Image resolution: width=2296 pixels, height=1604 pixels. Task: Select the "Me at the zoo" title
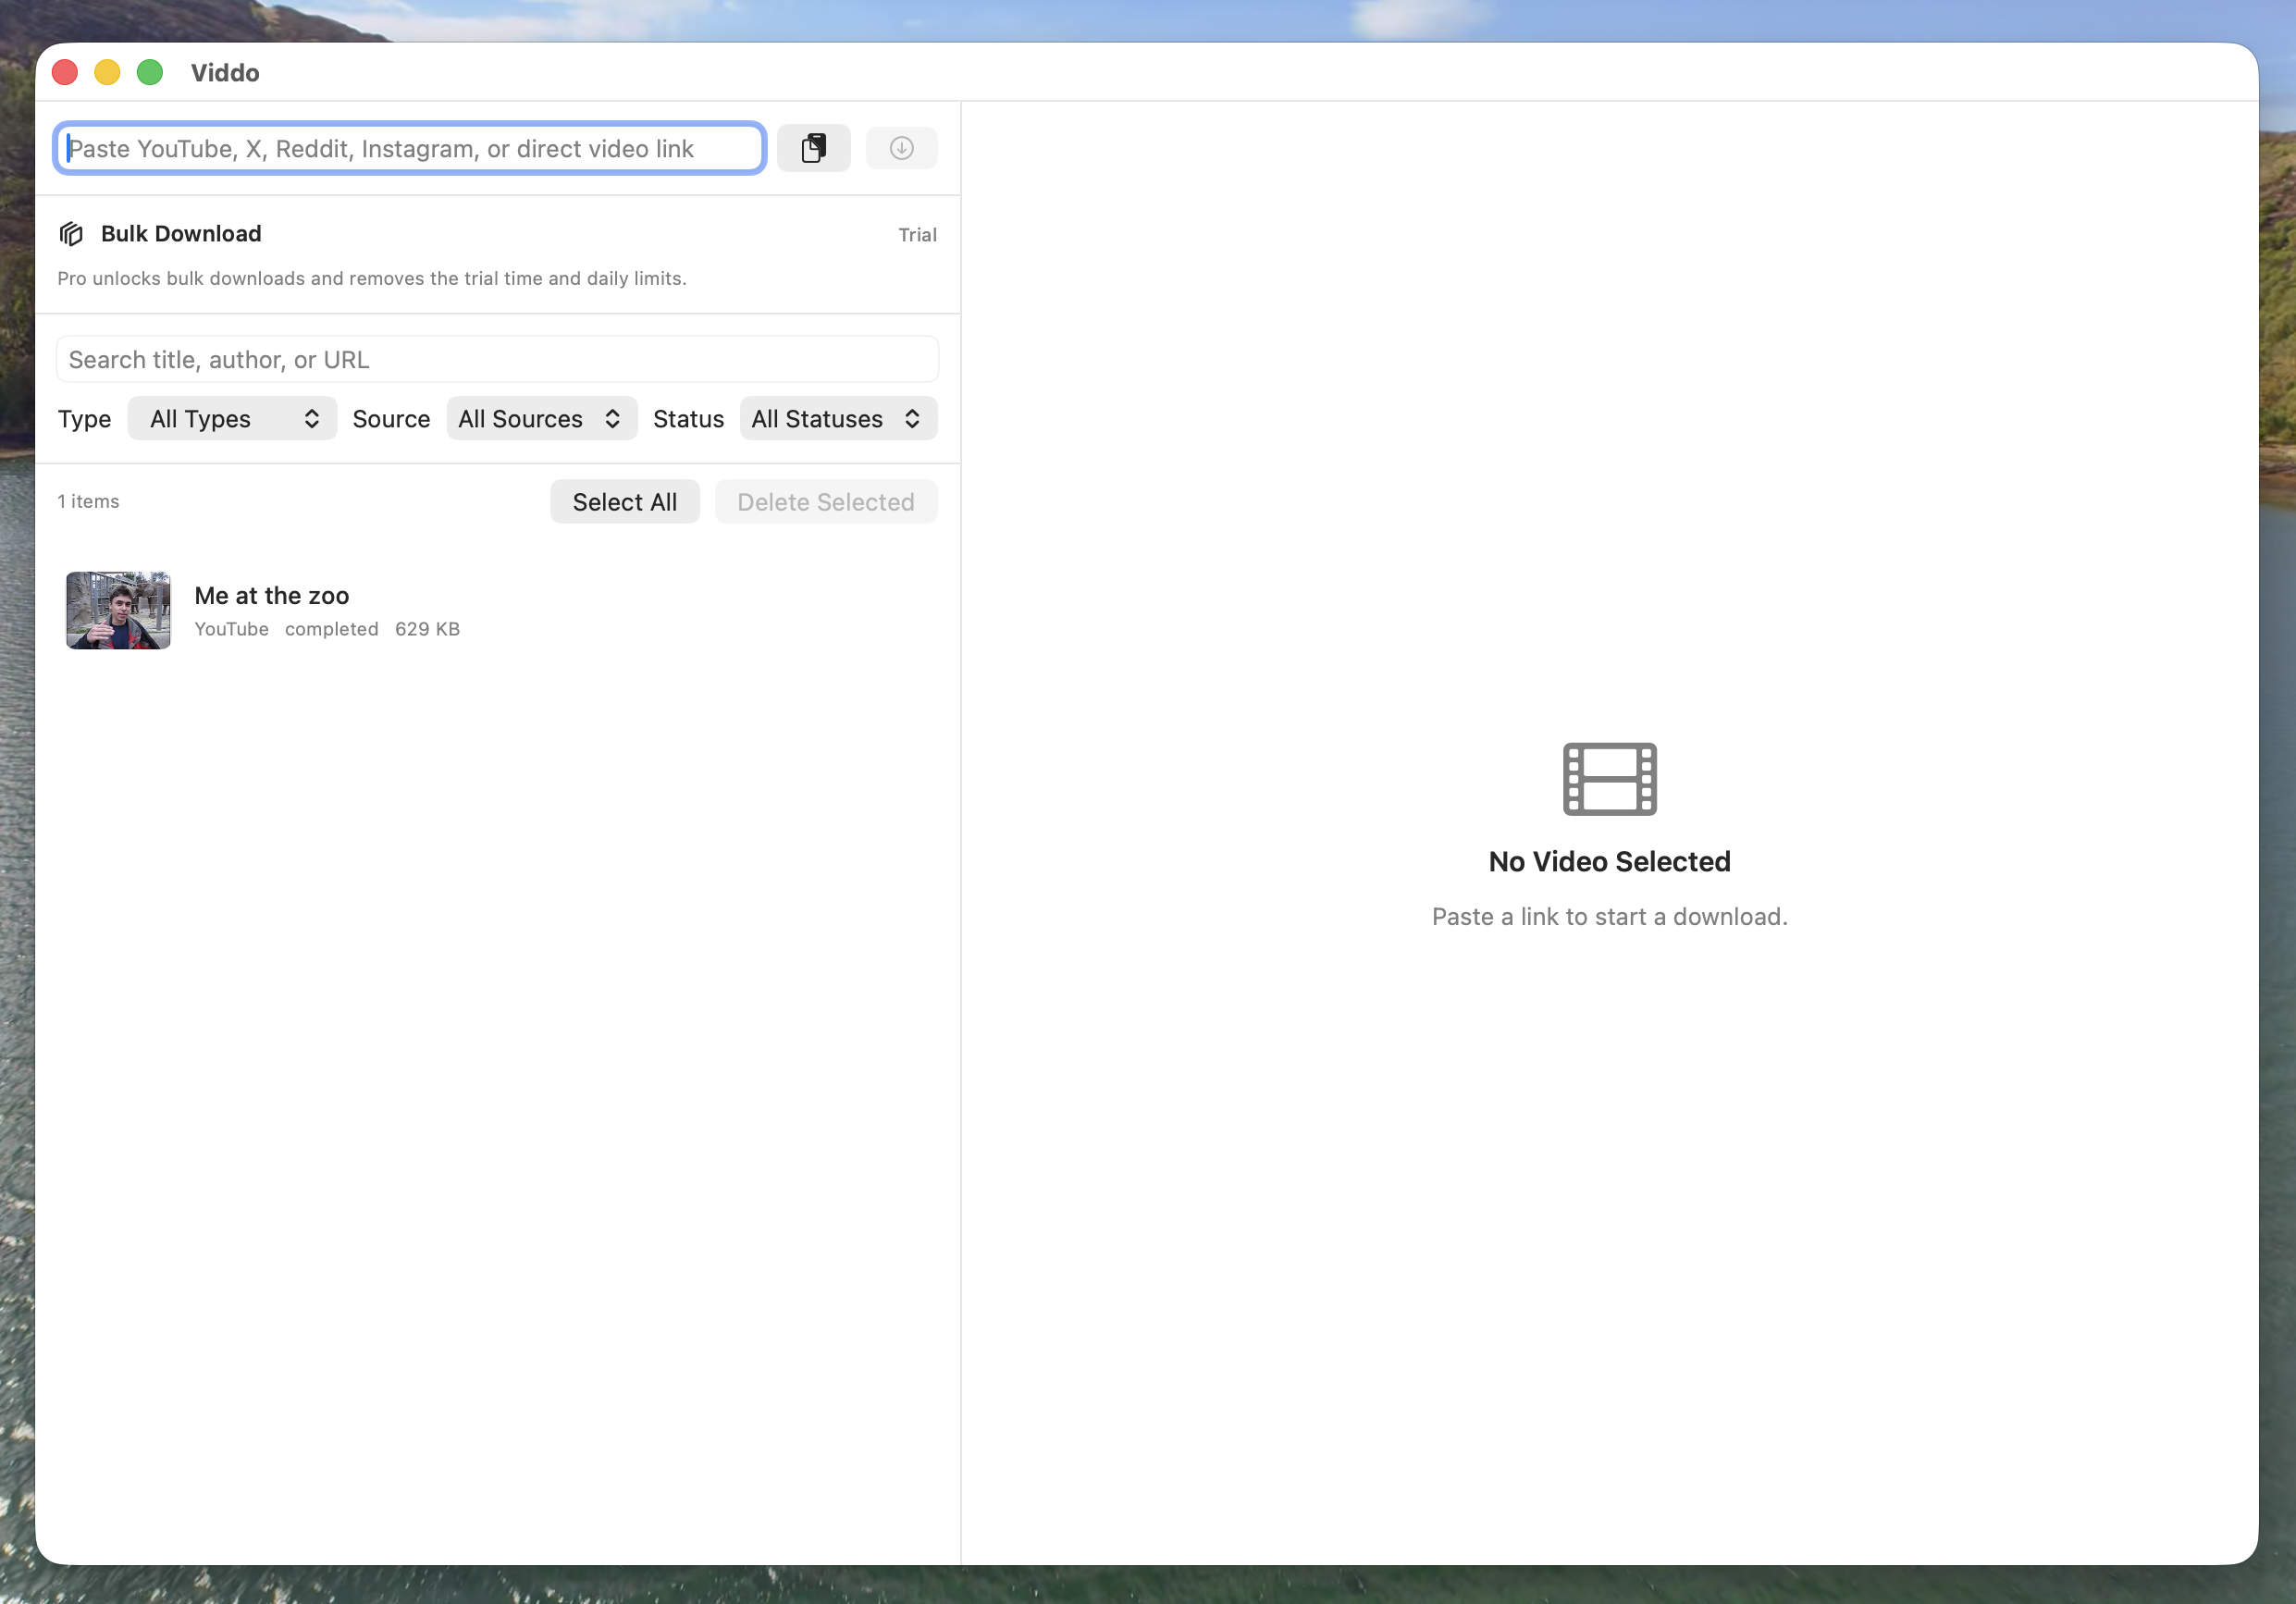tap(272, 595)
